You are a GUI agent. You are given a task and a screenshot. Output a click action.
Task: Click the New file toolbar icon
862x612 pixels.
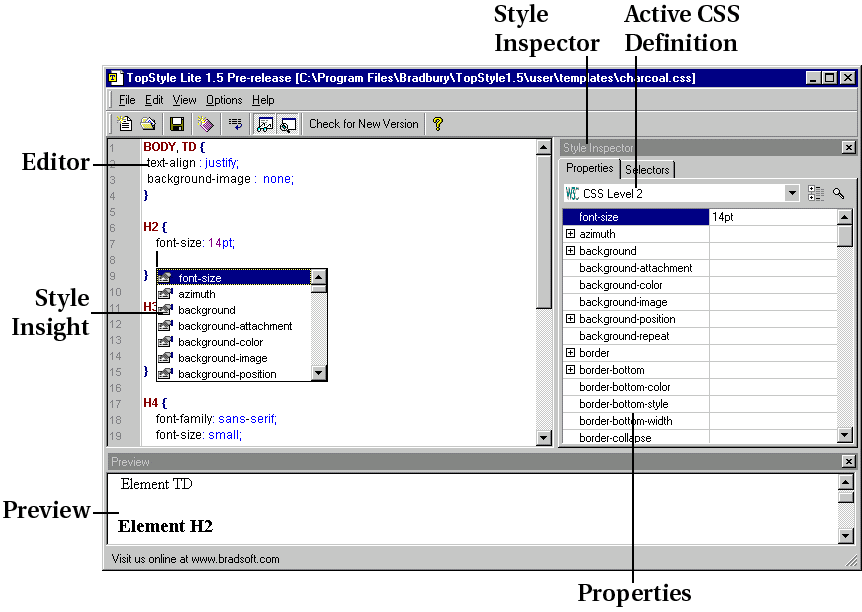(x=126, y=124)
